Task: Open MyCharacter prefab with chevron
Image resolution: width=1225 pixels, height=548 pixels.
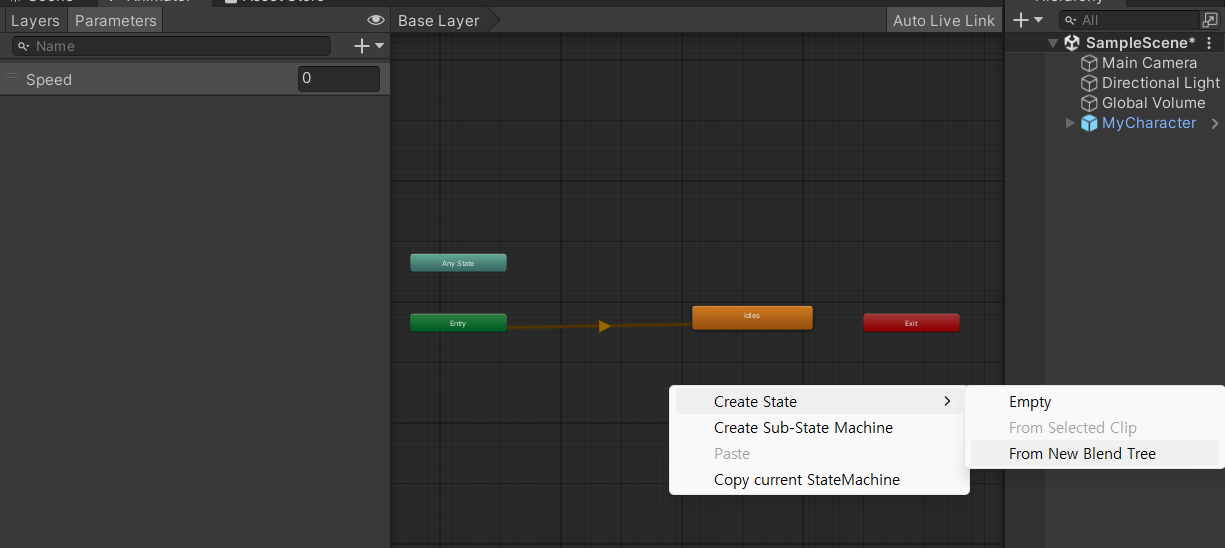Action: [1215, 124]
